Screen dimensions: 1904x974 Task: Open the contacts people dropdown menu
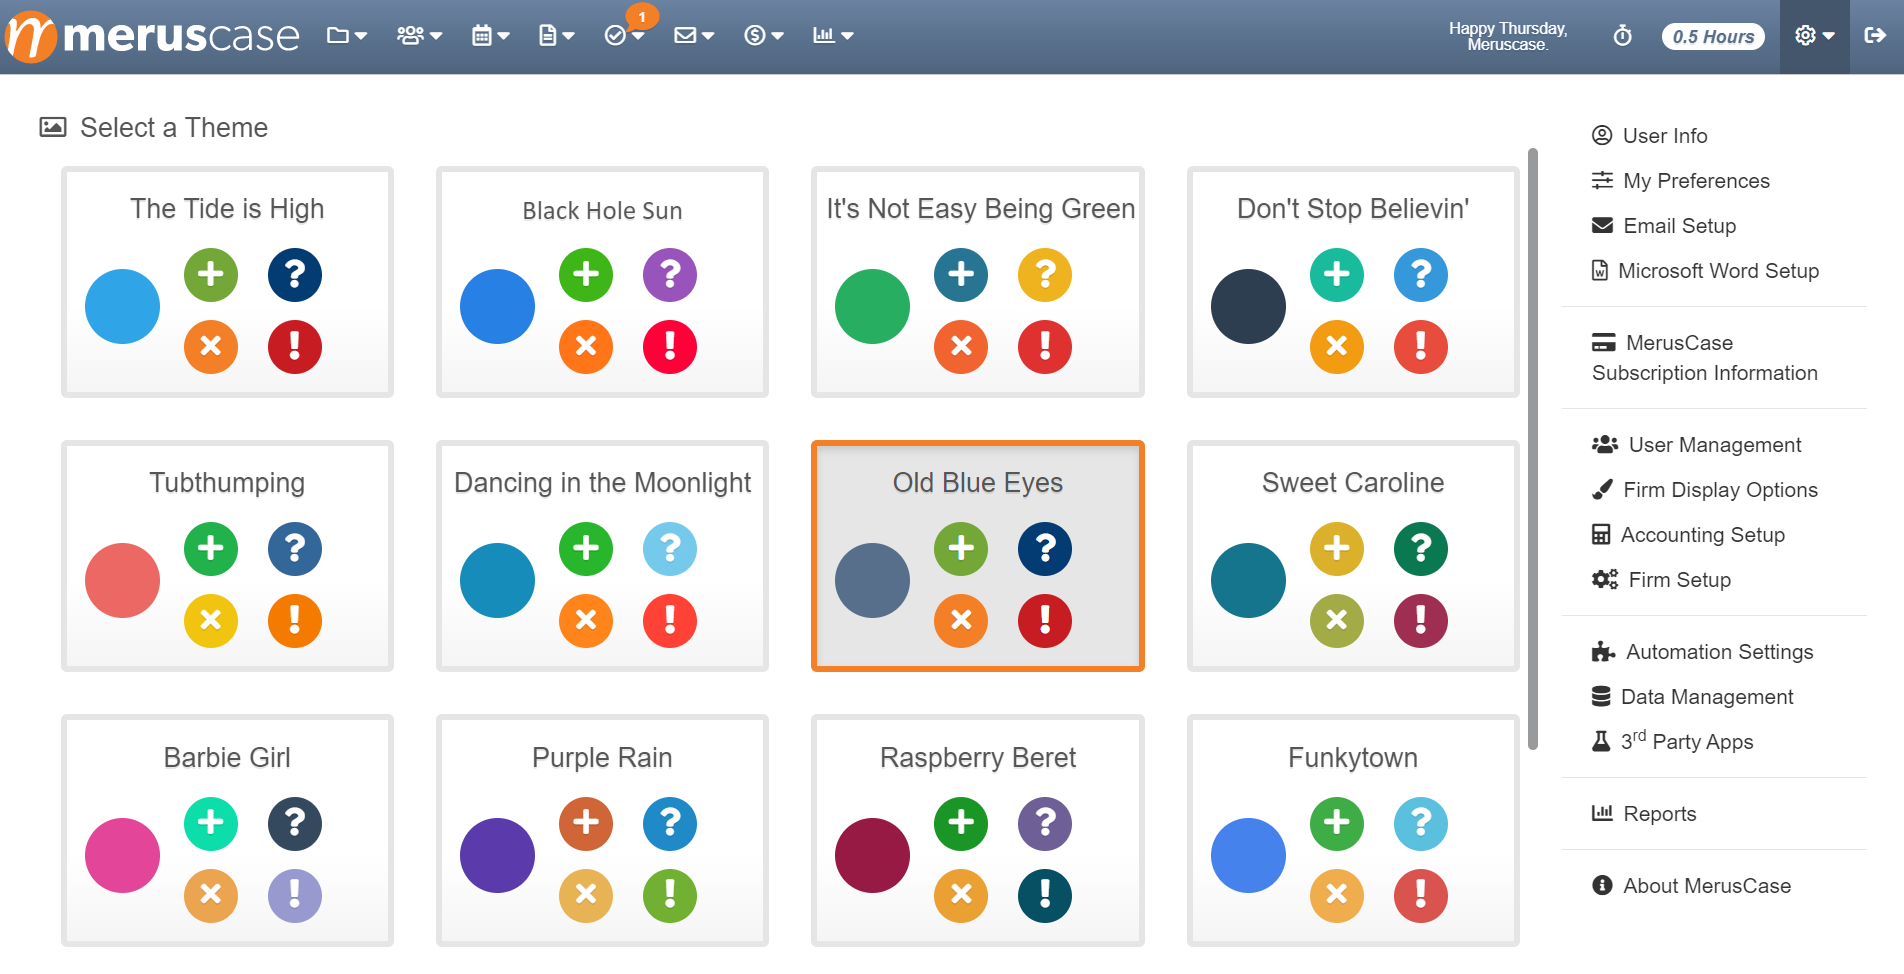point(419,36)
